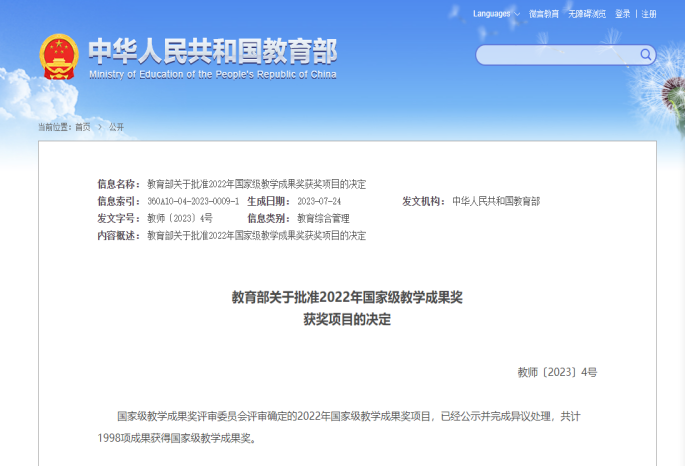Click the Languages chevron arrow
The width and height of the screenshot is (685, 467).
517,14
